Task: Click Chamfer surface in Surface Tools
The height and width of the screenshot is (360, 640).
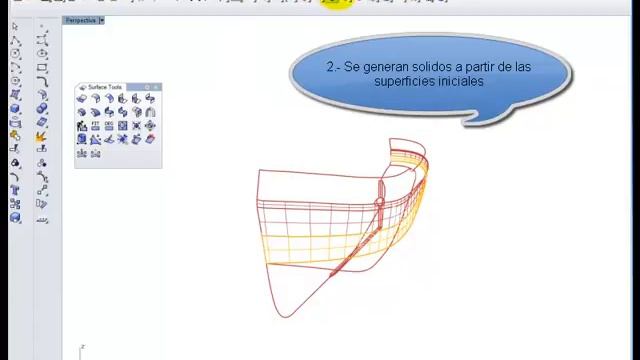Action: [x=109, y=98]
